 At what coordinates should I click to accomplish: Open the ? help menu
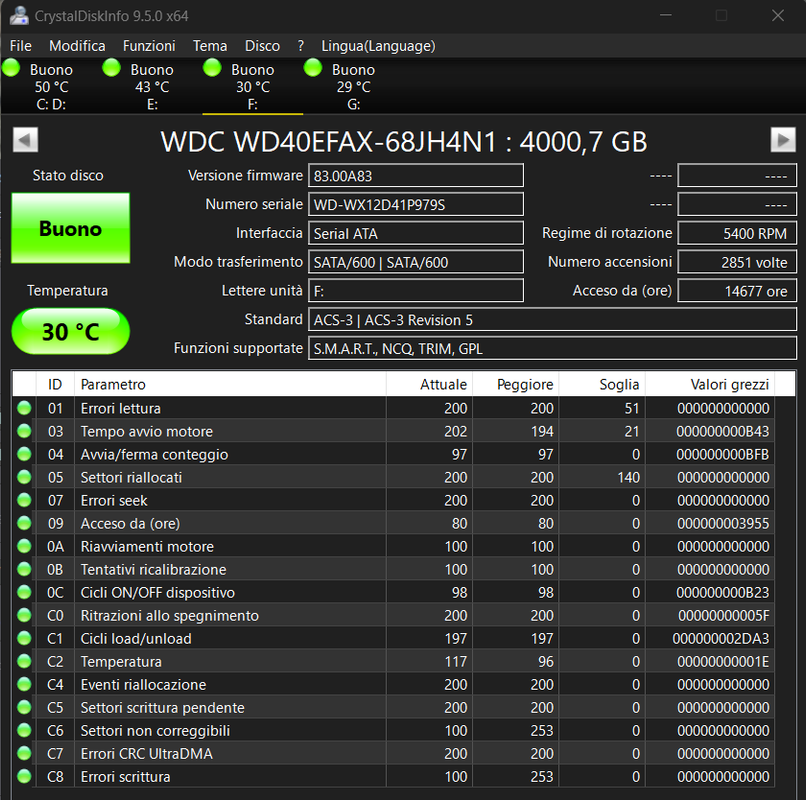(x=301, y=46)
